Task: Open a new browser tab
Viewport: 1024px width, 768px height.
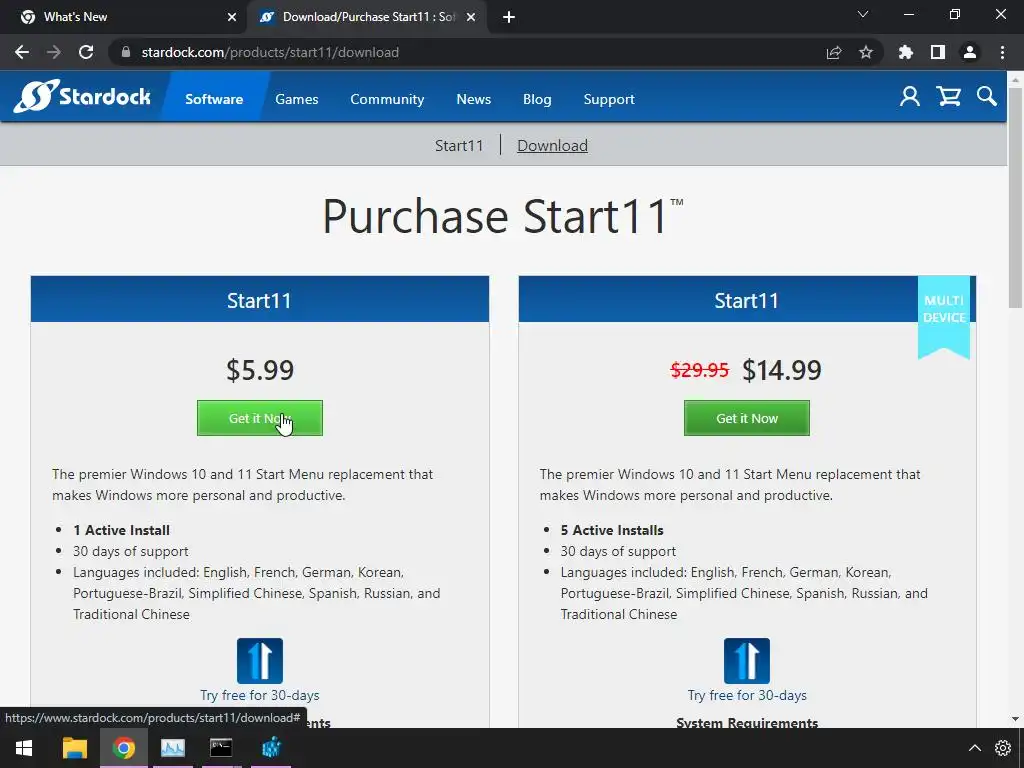Action: (x=509, y=18)
